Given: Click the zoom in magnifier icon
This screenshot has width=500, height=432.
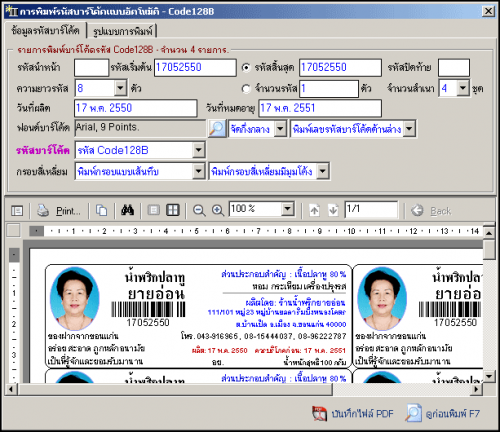Looking at the screenshot, I should tap(218, 211).
